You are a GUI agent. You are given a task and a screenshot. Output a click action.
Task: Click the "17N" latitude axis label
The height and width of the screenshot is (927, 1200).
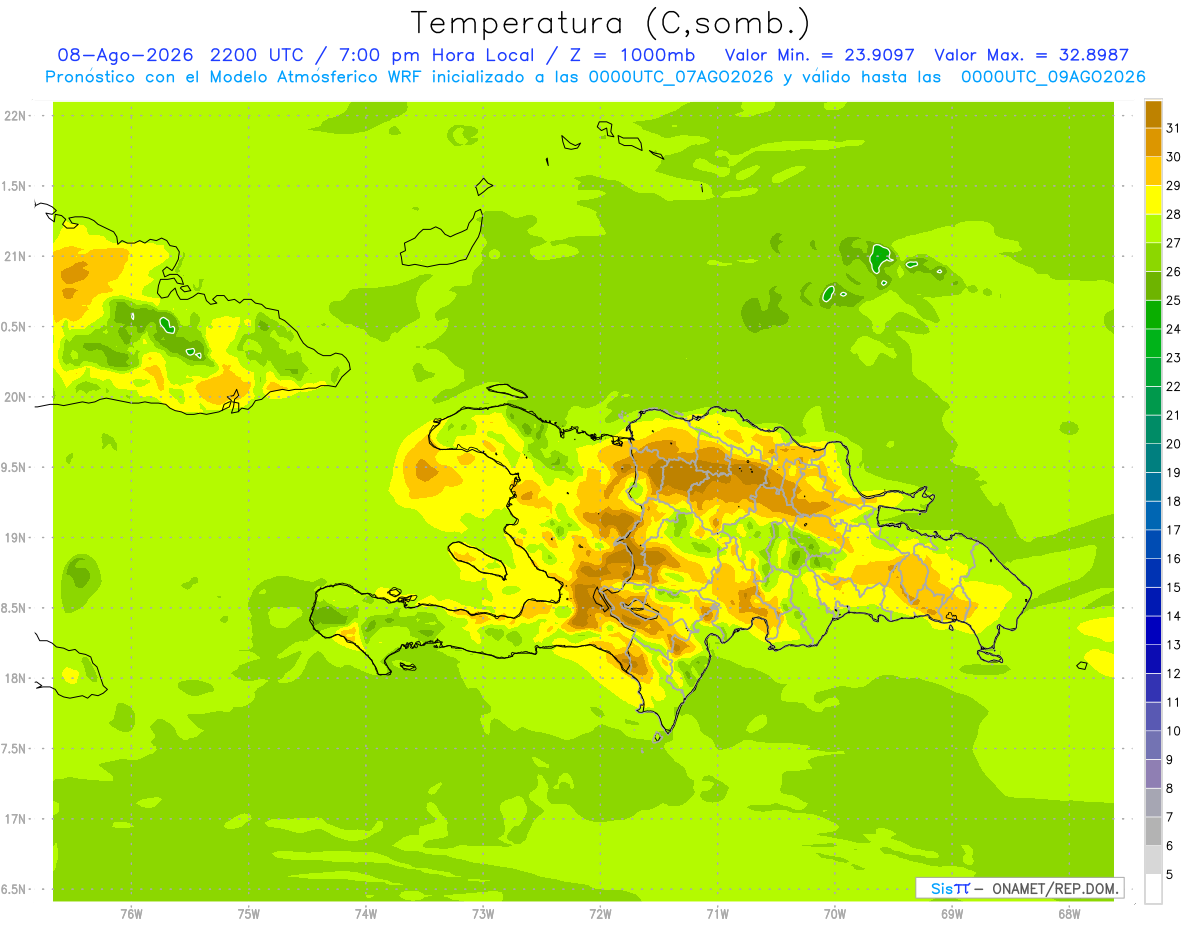(x=15, y=819)
